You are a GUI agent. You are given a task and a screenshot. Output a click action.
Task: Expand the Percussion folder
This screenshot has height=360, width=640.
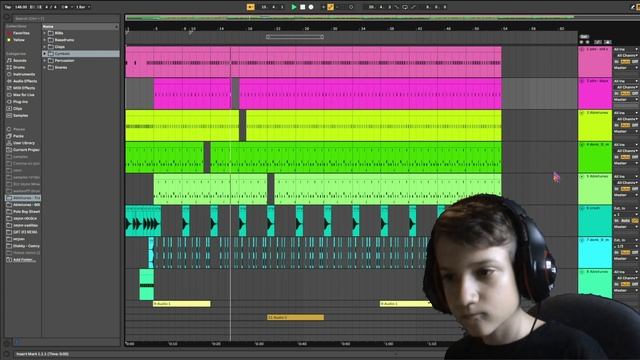pos(45,60)
